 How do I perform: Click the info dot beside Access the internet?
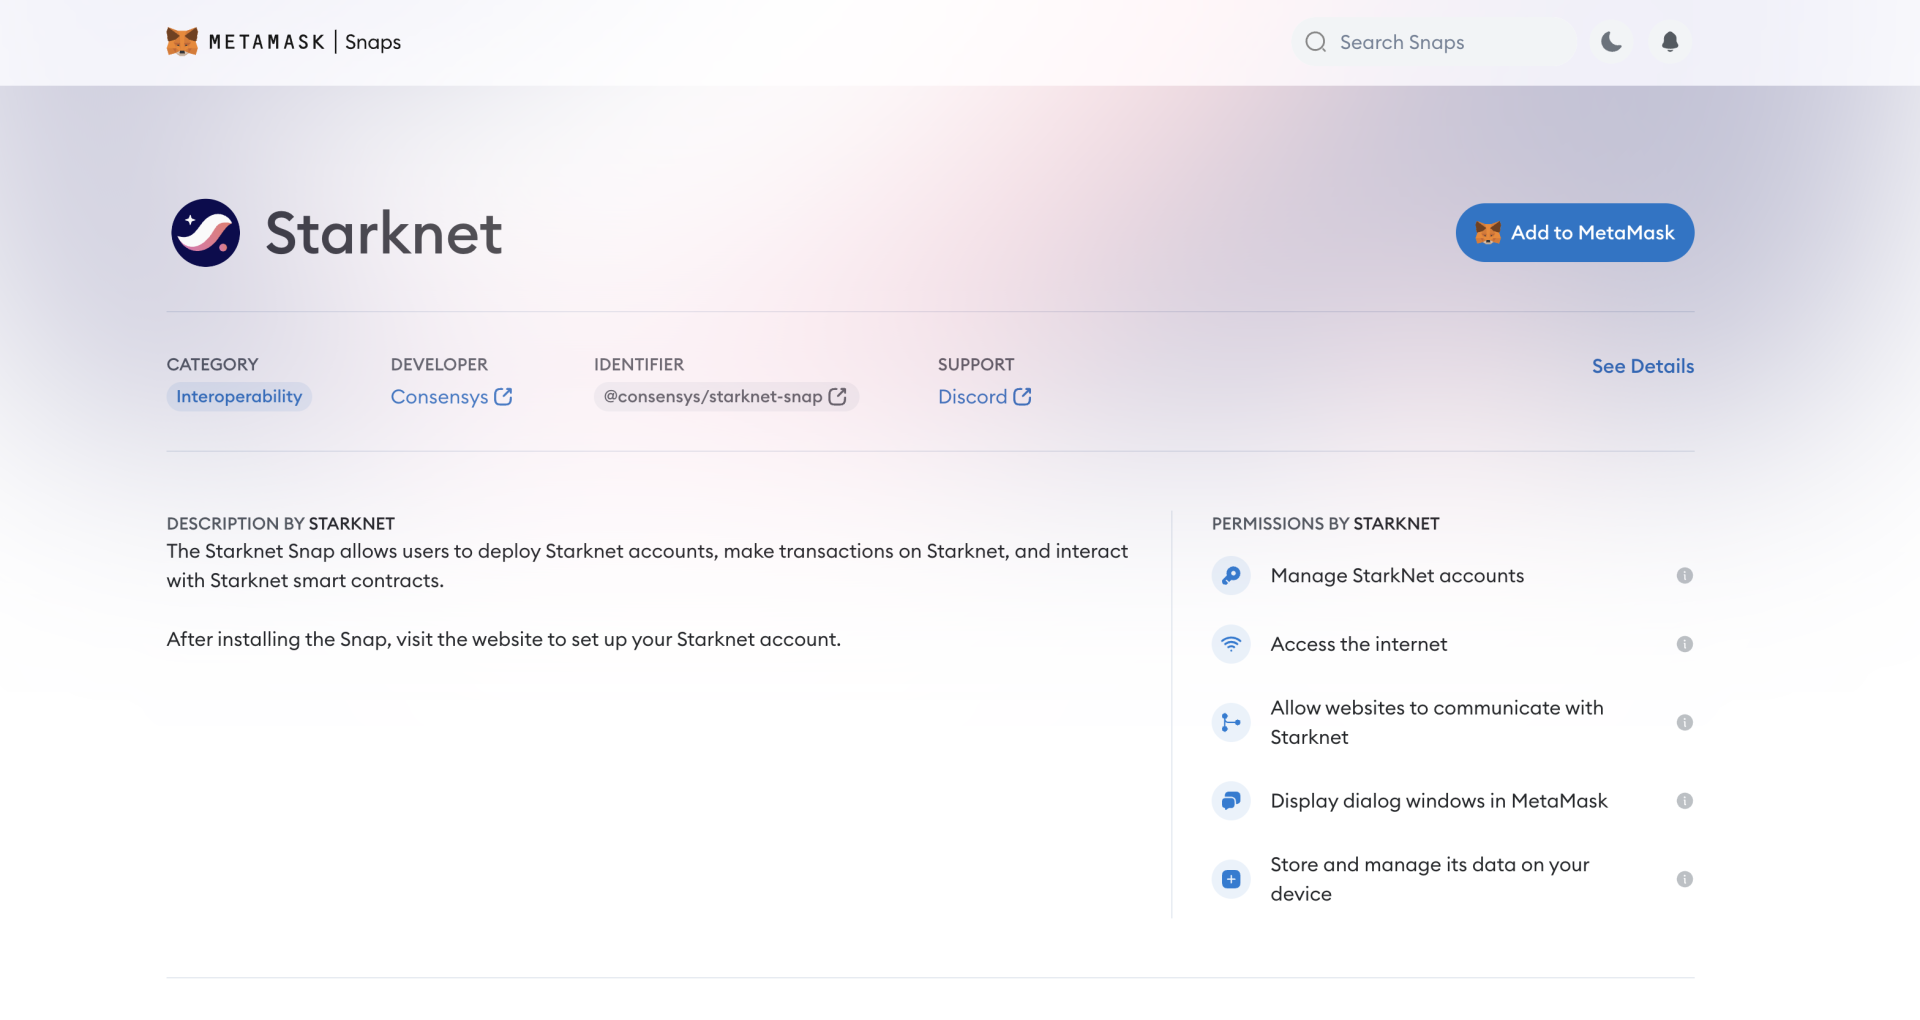click(1686, 644)
